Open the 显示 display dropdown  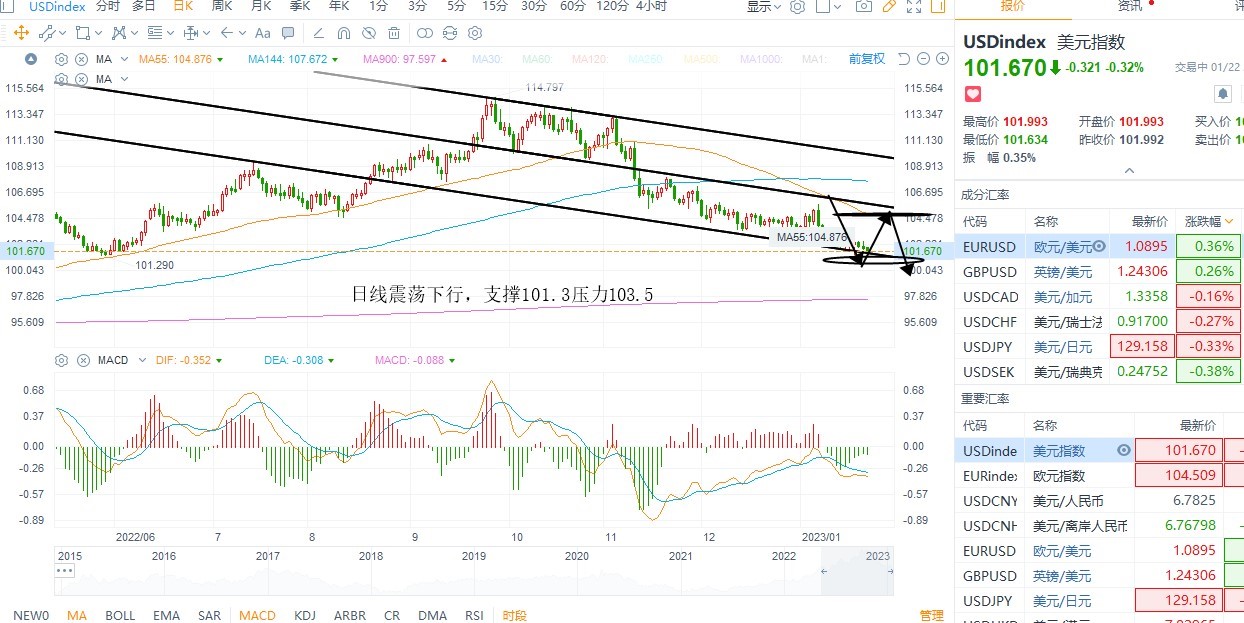tap(763, 7)
